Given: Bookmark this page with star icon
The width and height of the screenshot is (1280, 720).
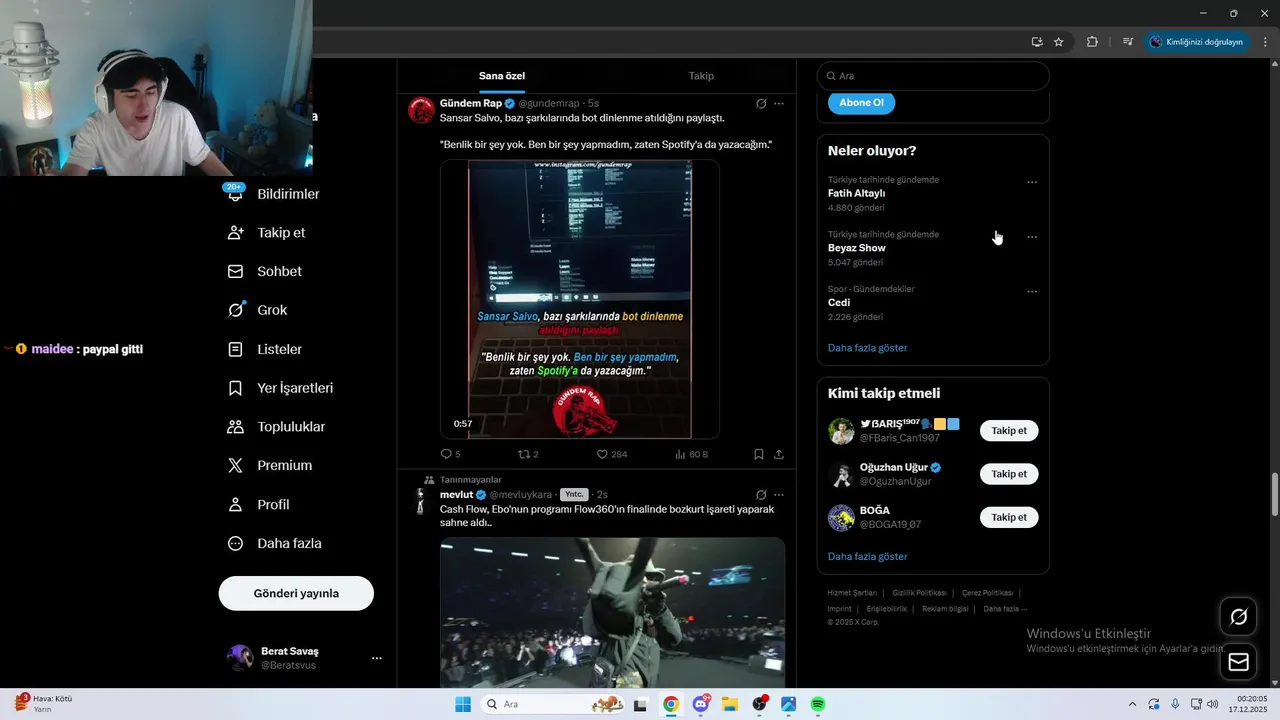Looking at the screenshot, I should click(x=1059, y=42).
